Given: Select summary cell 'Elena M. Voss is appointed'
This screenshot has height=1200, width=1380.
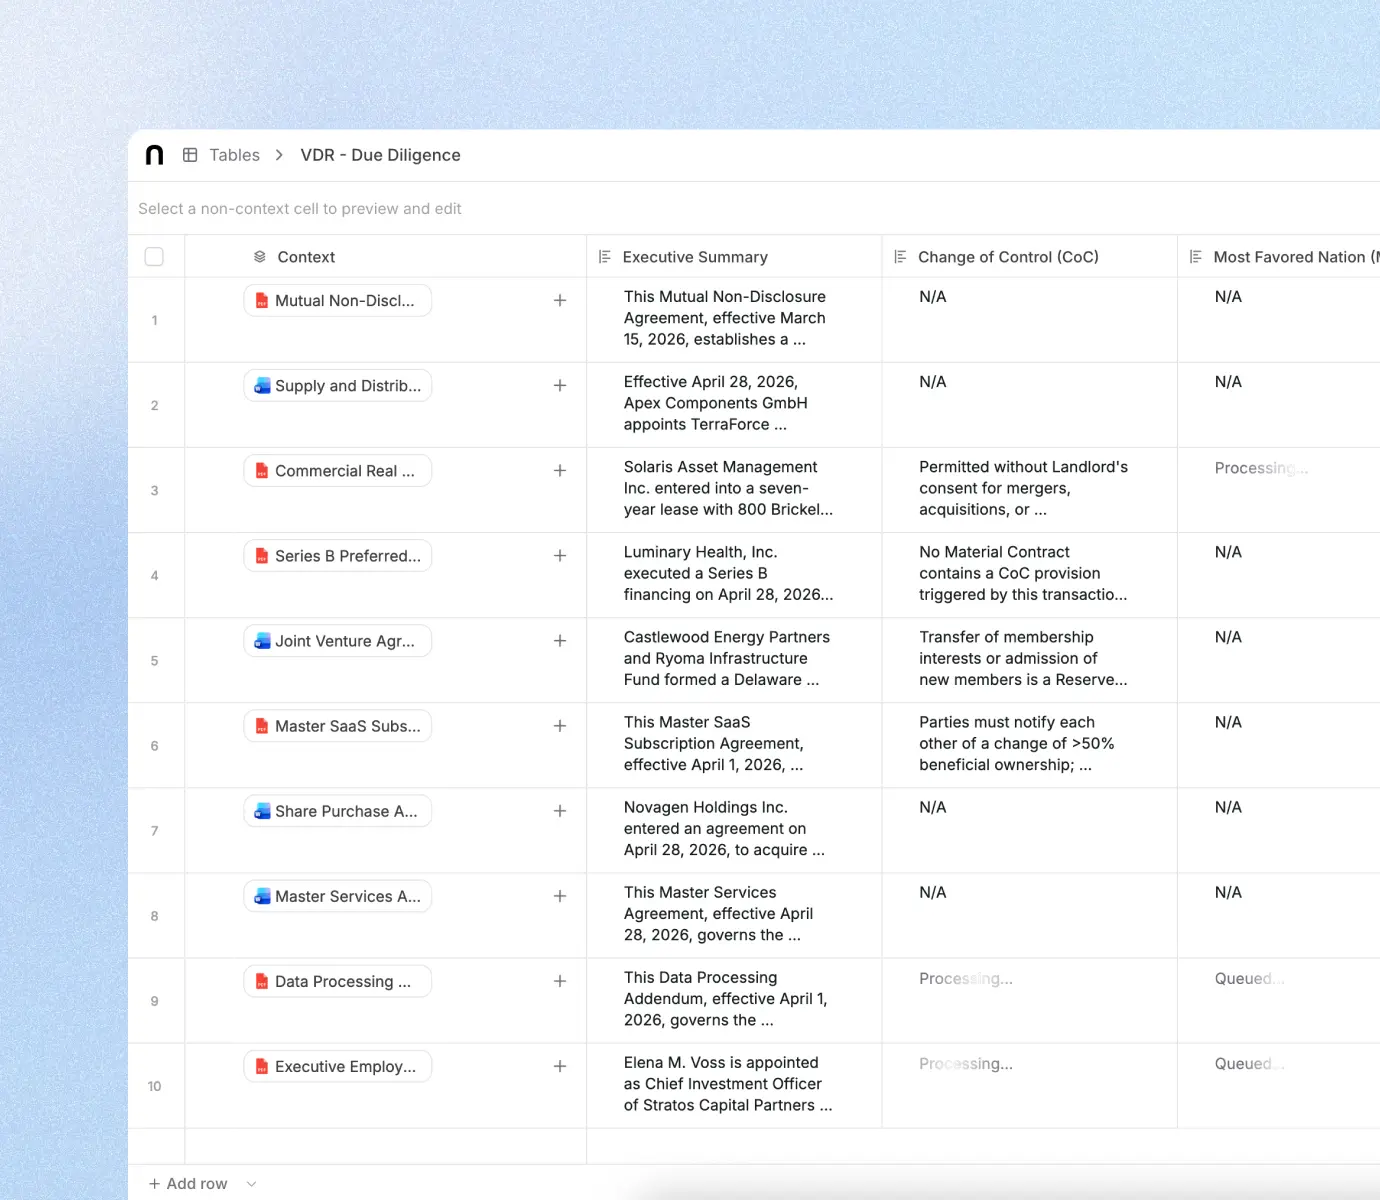Looking at the screenshot, I should [734, 1084].
